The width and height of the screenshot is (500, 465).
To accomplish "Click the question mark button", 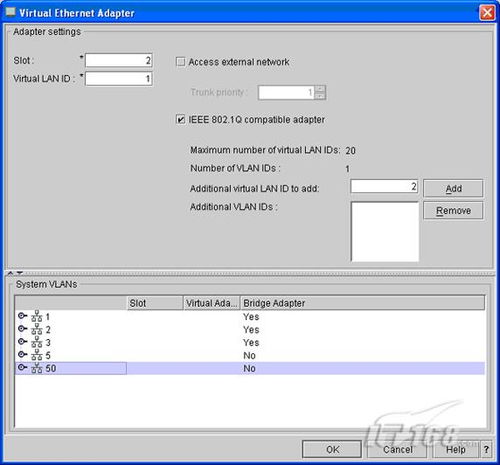I will [x=486, y=449].
